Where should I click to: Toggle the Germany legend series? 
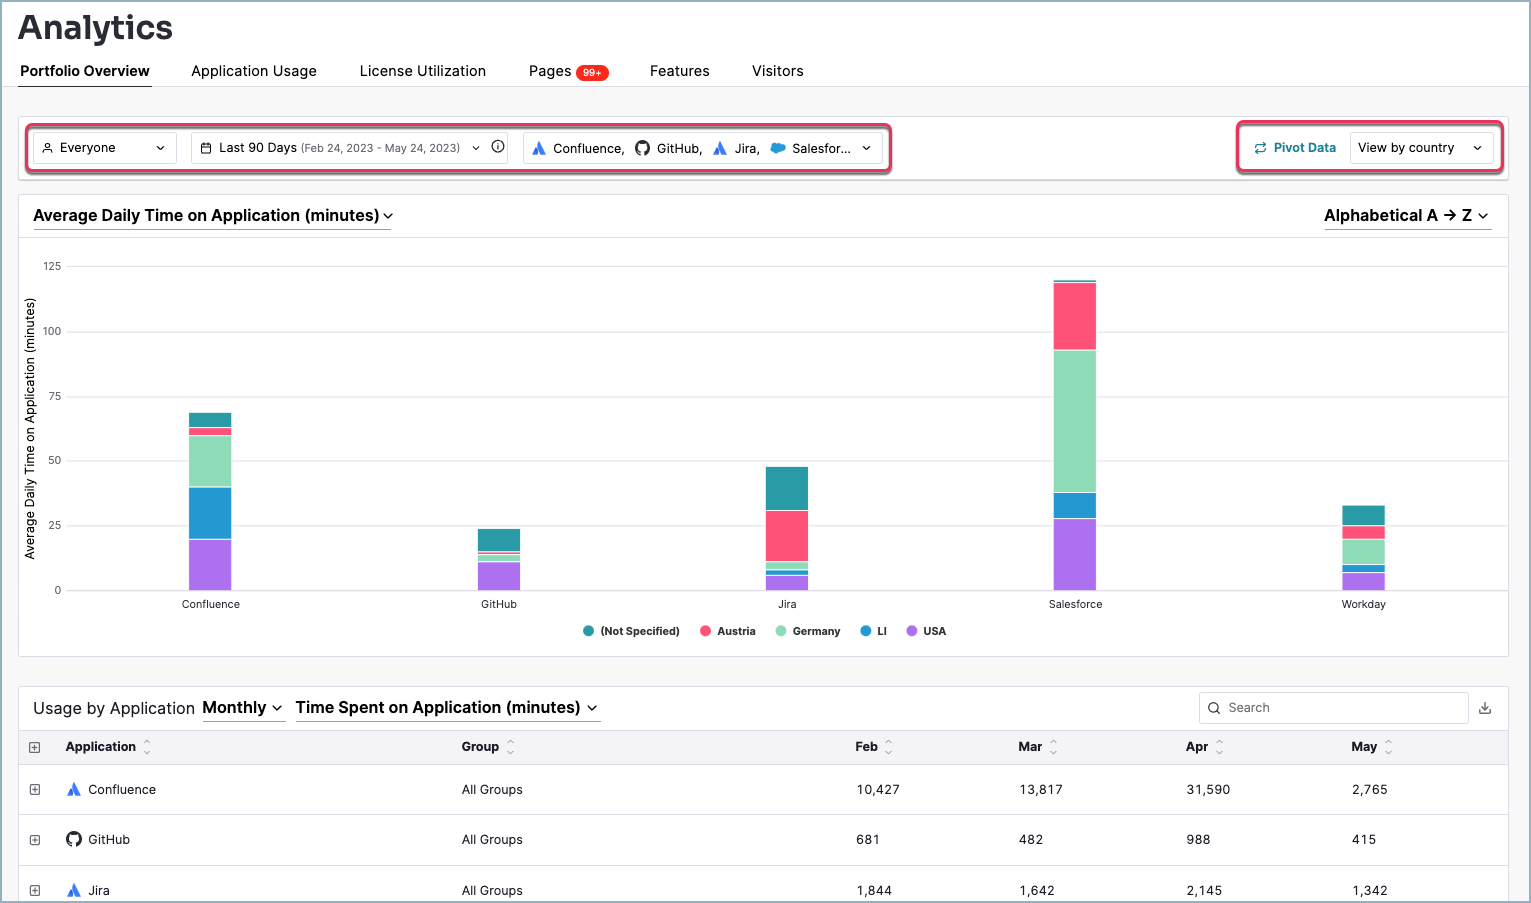click(808, 631)
